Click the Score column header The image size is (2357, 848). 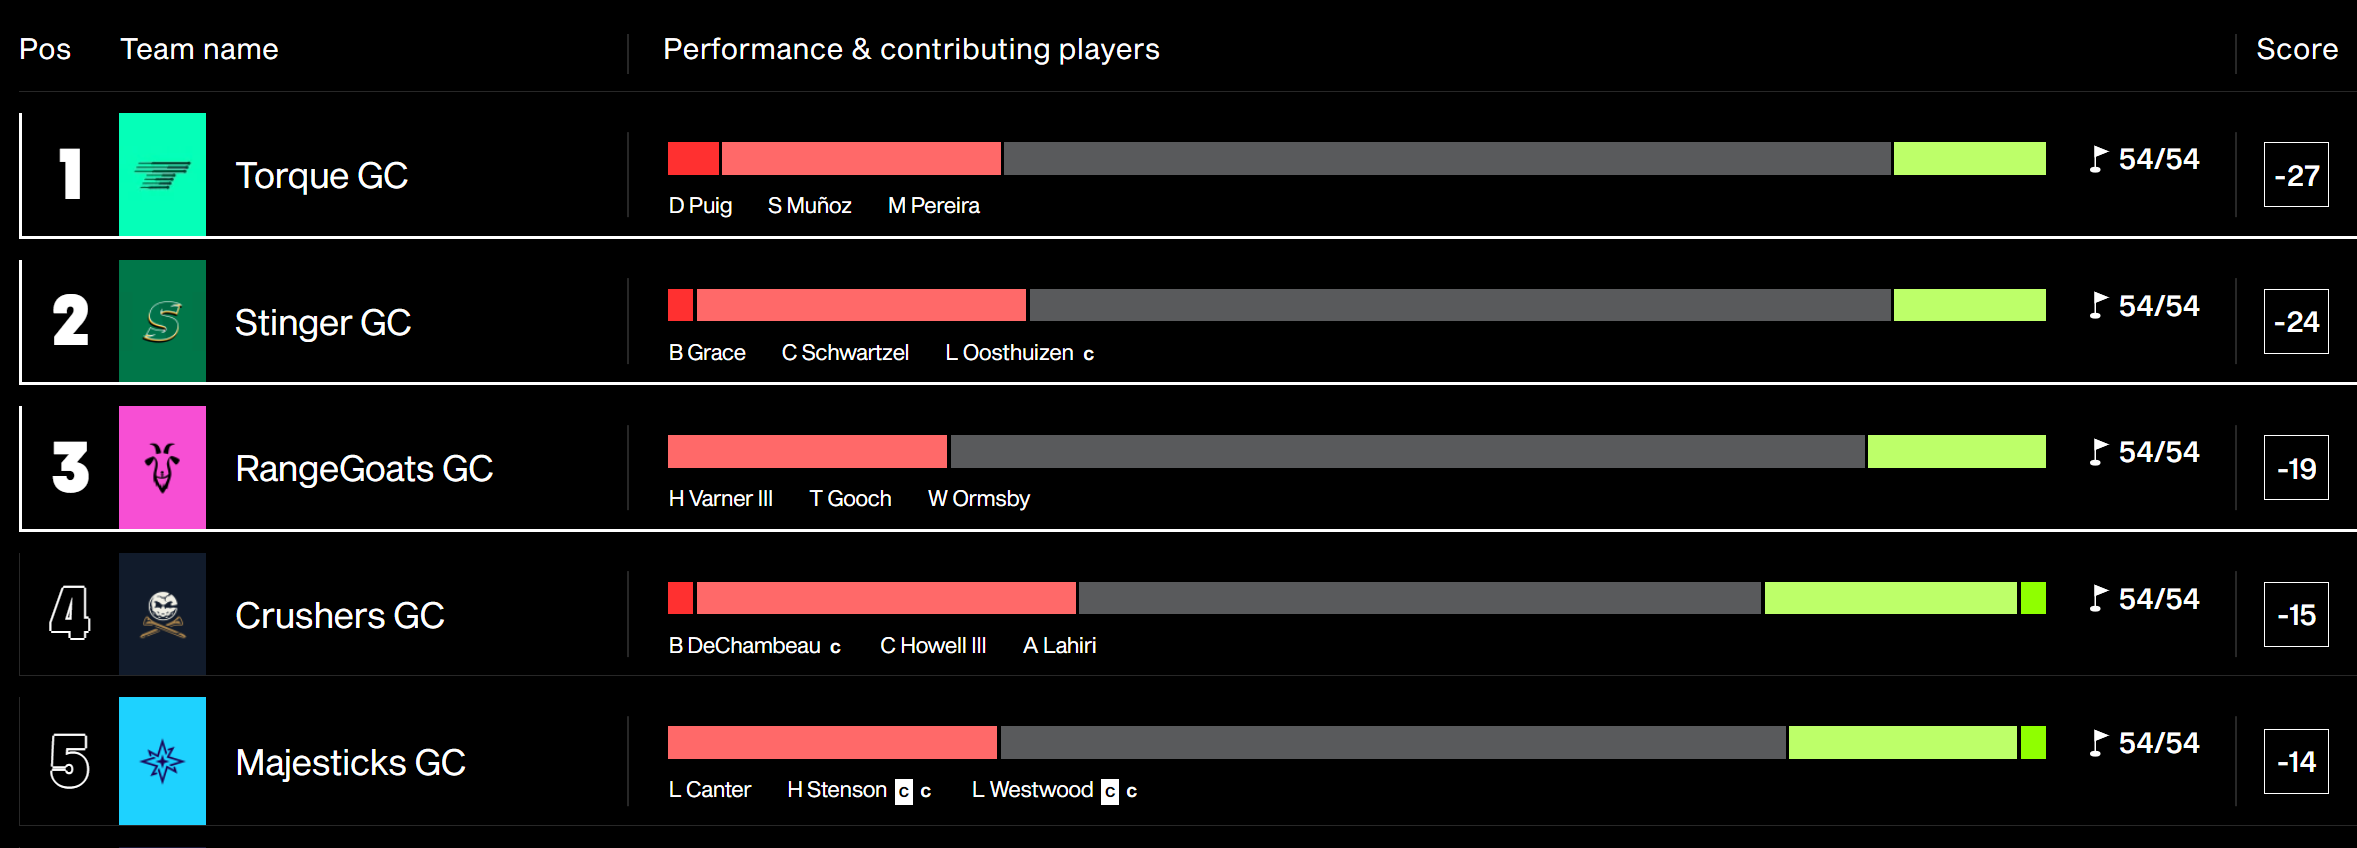point(2297,49)
